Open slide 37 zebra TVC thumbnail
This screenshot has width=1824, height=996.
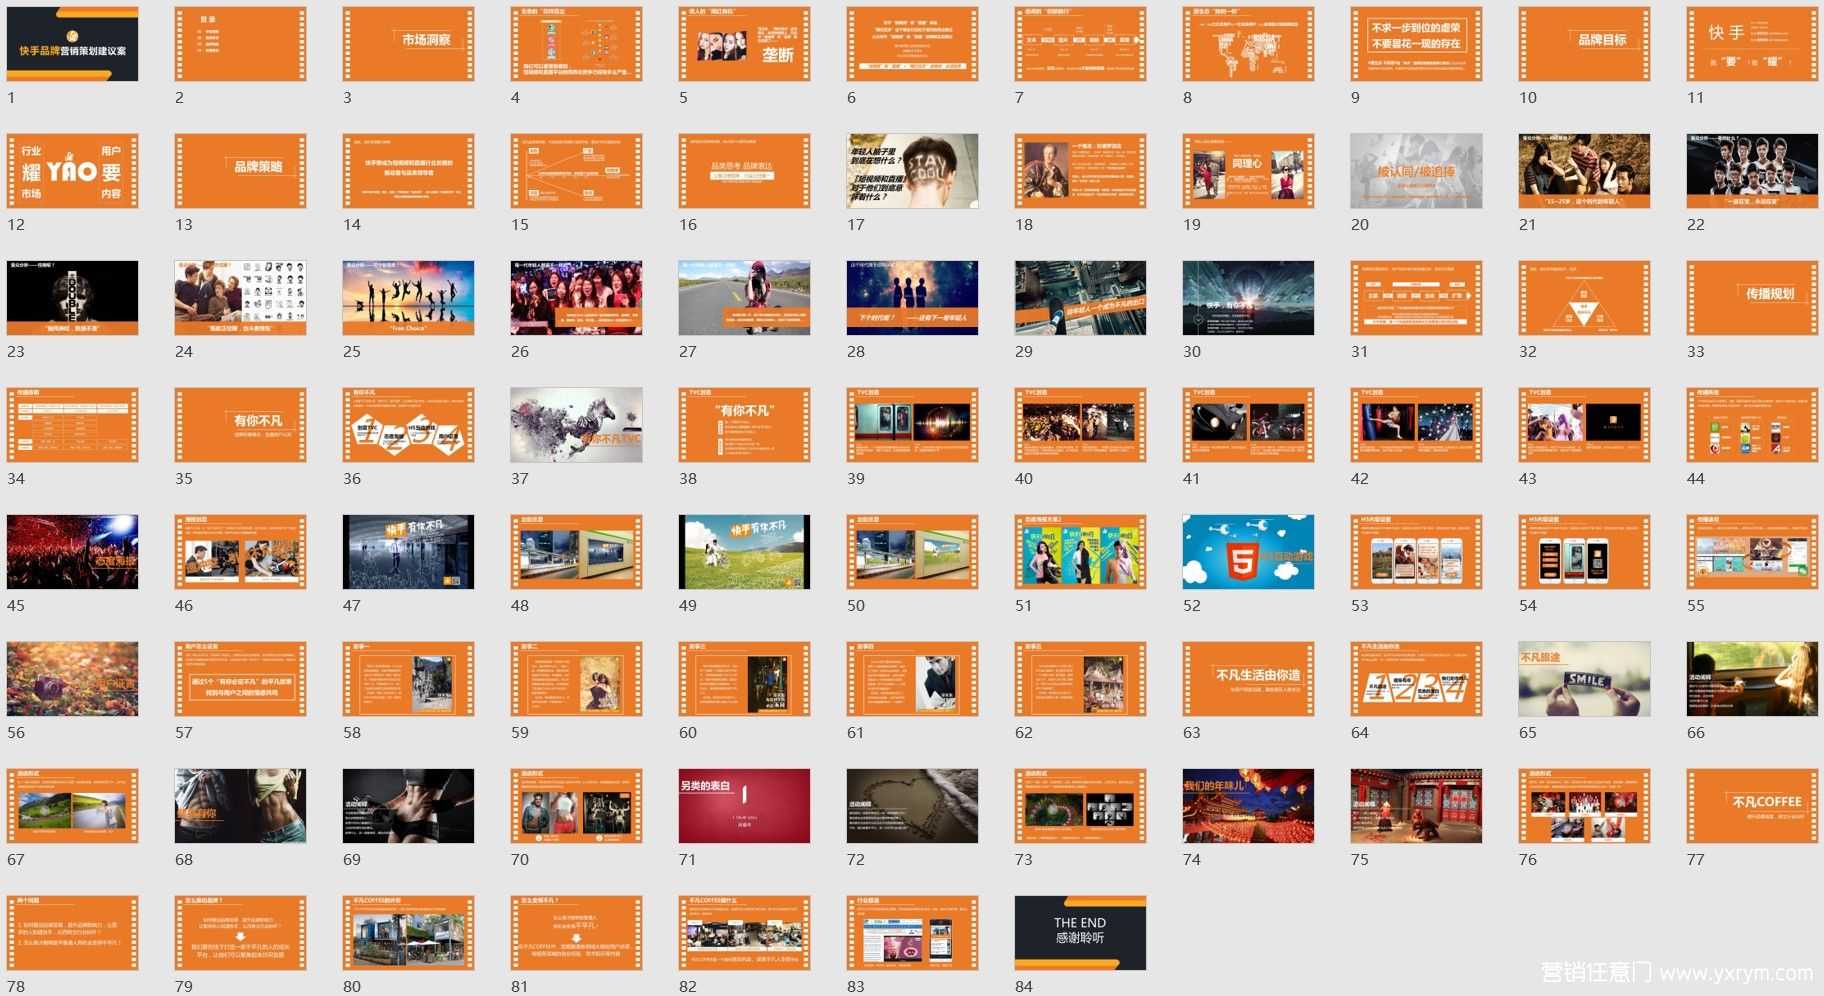[x=576, y=425]
